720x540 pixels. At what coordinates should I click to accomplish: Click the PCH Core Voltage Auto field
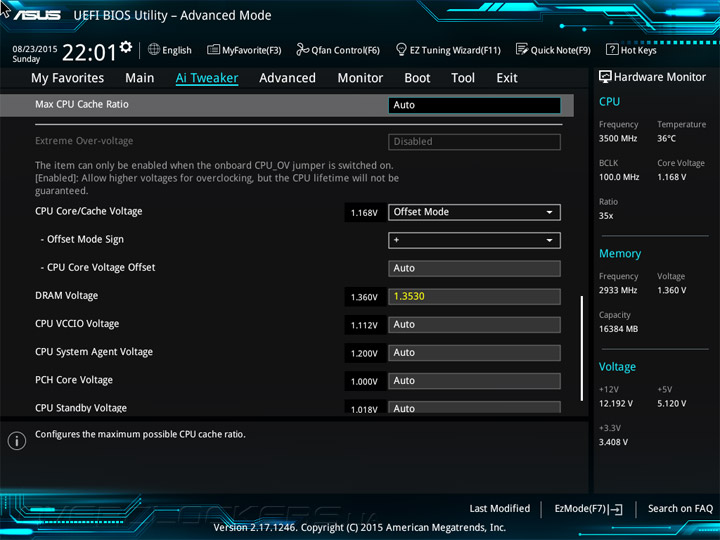point(474,381)
